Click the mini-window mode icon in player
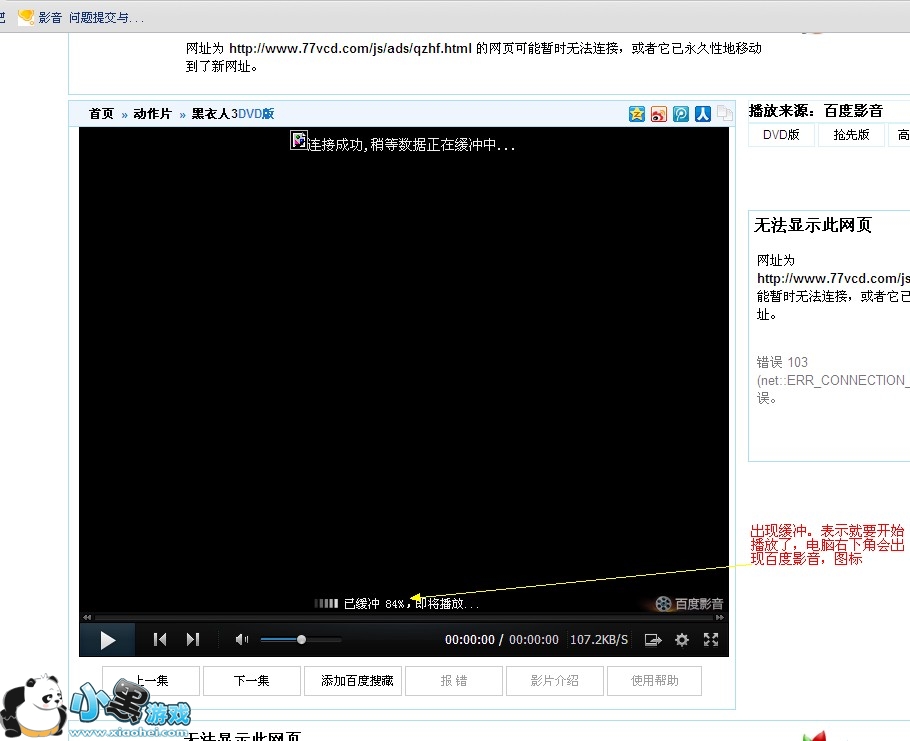This screenshot has width=910, height=741. click(653, 640)
